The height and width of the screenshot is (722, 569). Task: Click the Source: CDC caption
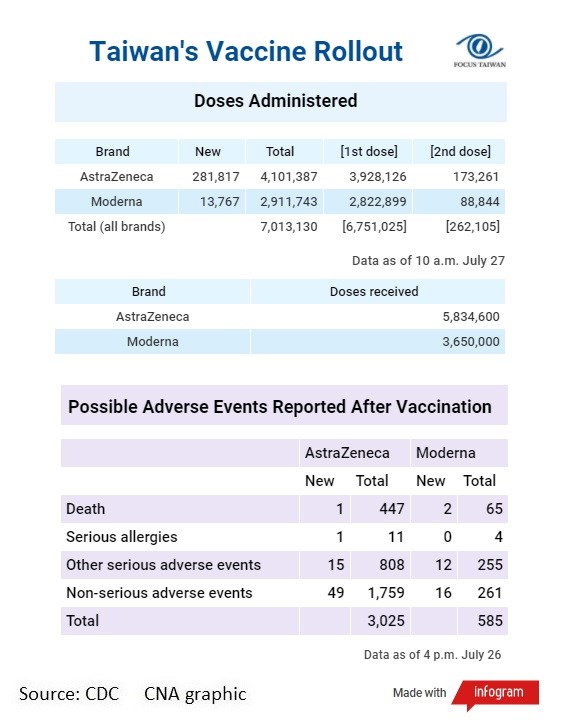(x=69, y=694)
